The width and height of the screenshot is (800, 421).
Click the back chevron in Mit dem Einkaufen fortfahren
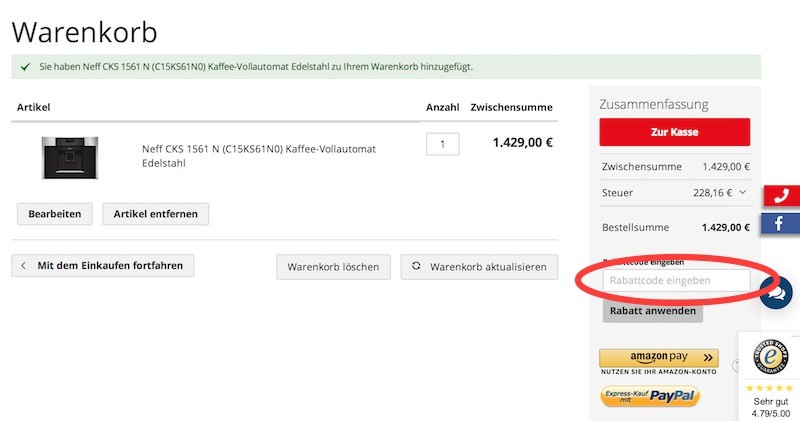tap(23, 265)
